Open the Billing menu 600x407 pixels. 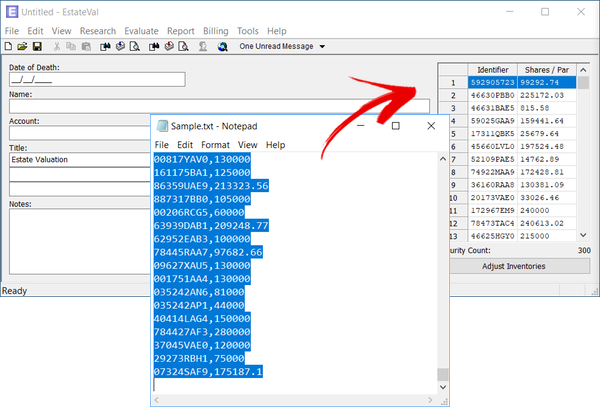pos(215,31)
